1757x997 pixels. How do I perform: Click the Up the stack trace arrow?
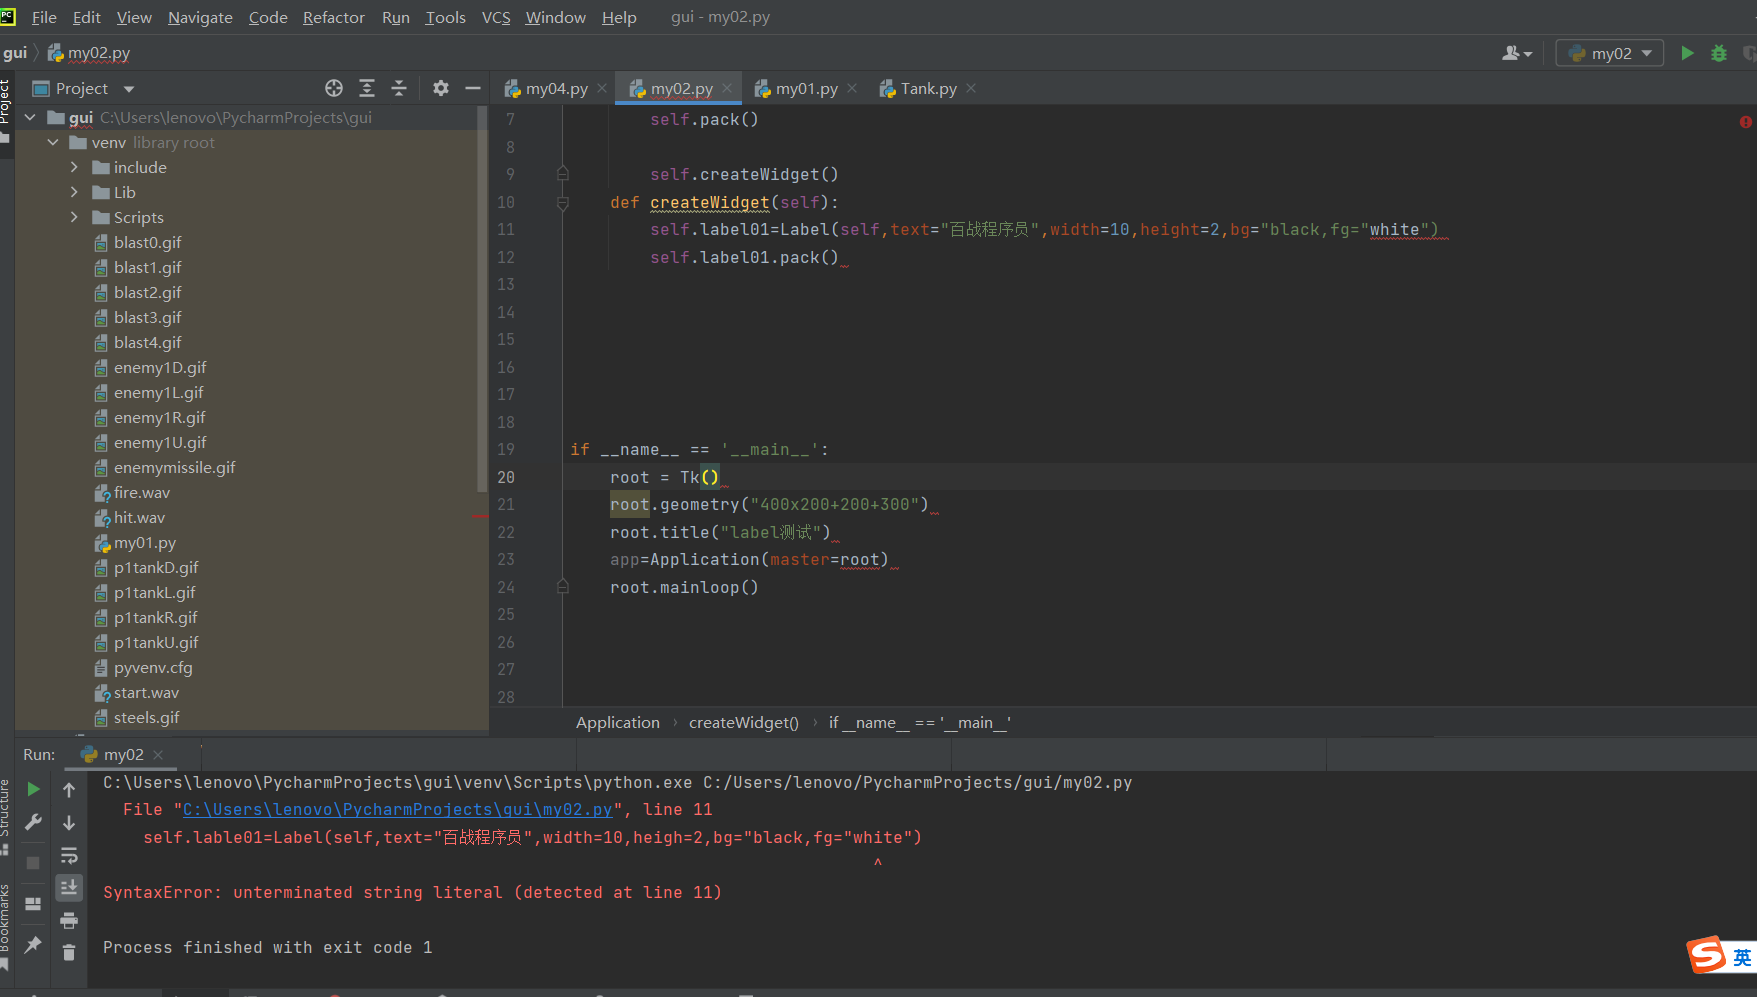pyautogui.click(x=69, y=790)
